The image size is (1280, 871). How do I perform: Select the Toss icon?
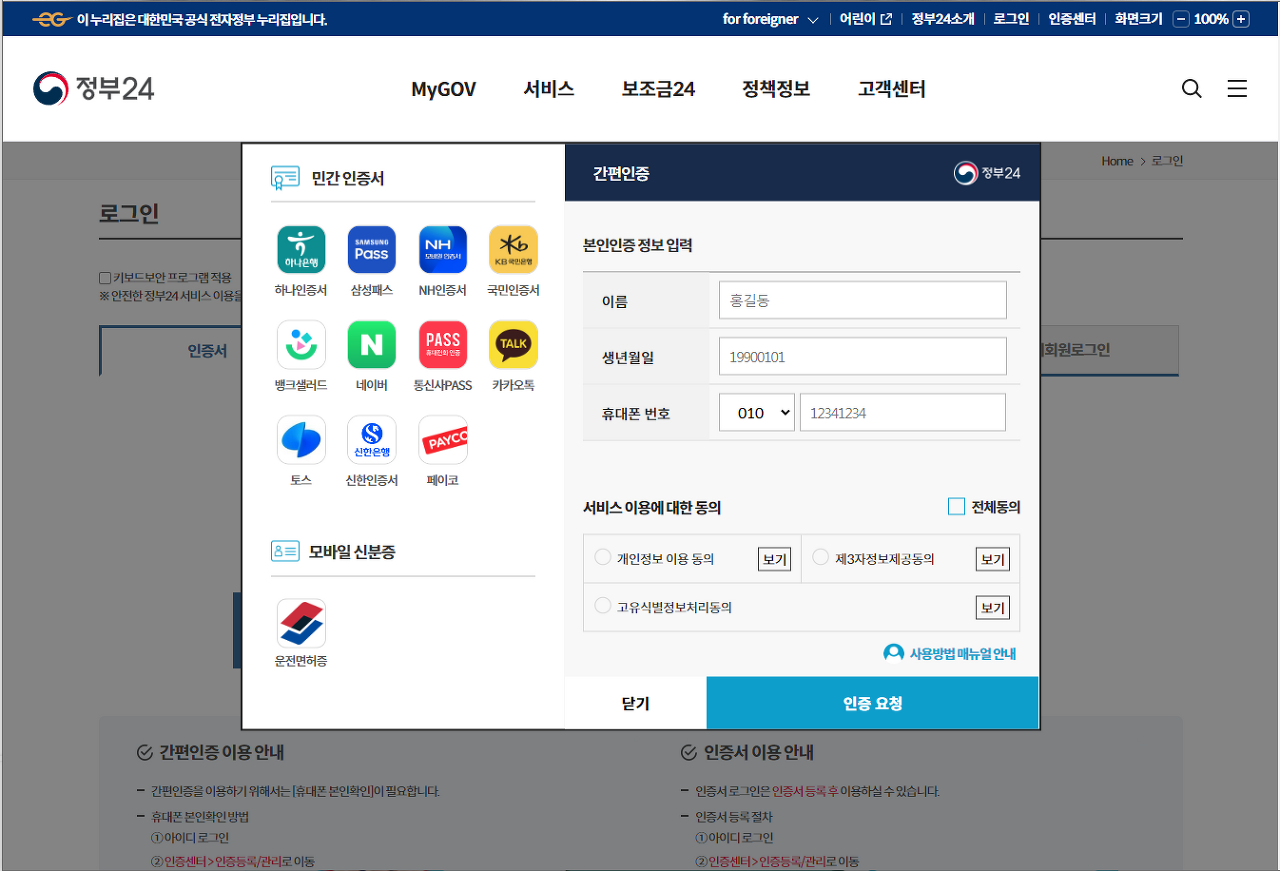(301, 440)
